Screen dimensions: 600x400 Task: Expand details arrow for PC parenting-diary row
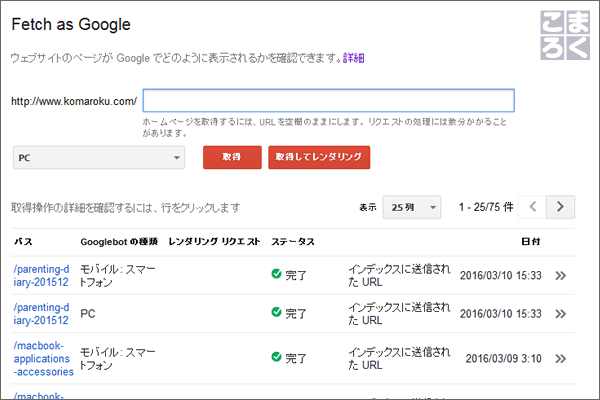(x=561, y=314)
